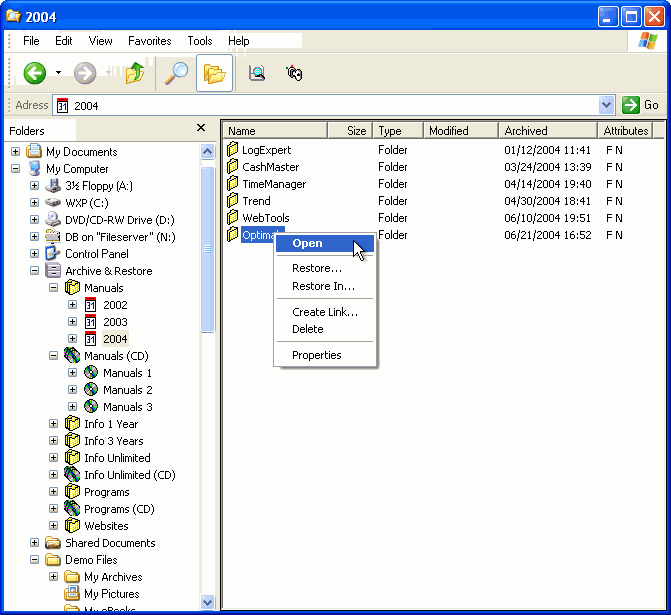Viewport: 671px width, 615px height.
Task: Choose Create Link... in the context menu
Action: [325, 312]
